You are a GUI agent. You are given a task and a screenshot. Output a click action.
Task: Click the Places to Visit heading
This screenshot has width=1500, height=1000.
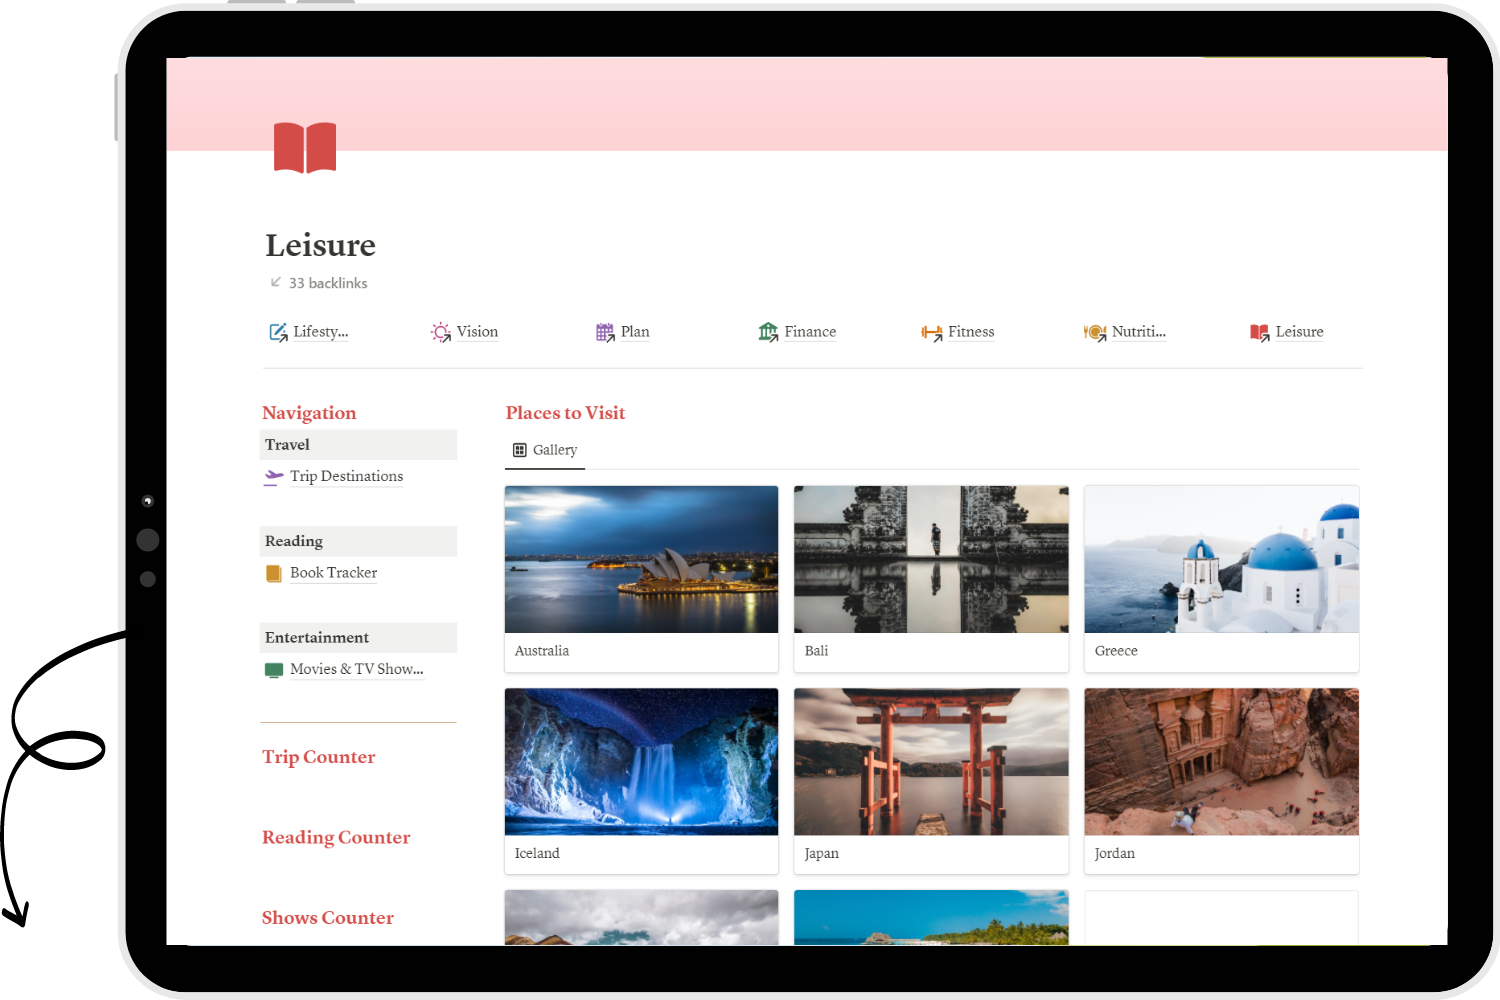coord(565,413)
